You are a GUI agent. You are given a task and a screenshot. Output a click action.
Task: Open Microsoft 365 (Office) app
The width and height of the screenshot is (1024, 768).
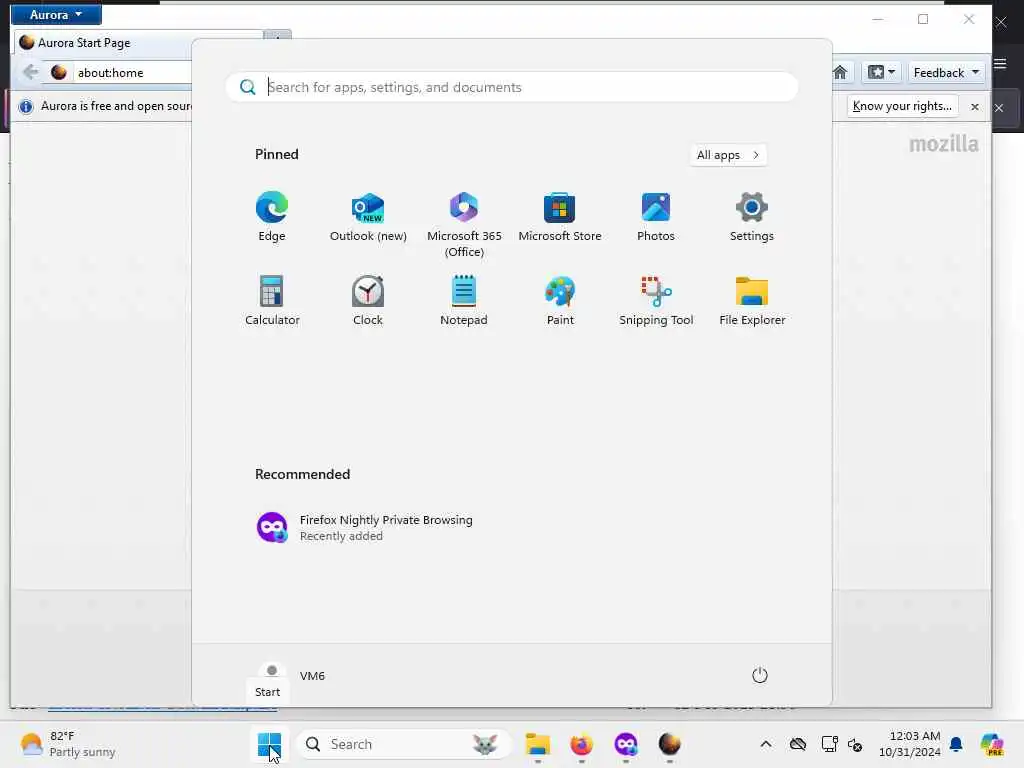coord(464,224)
